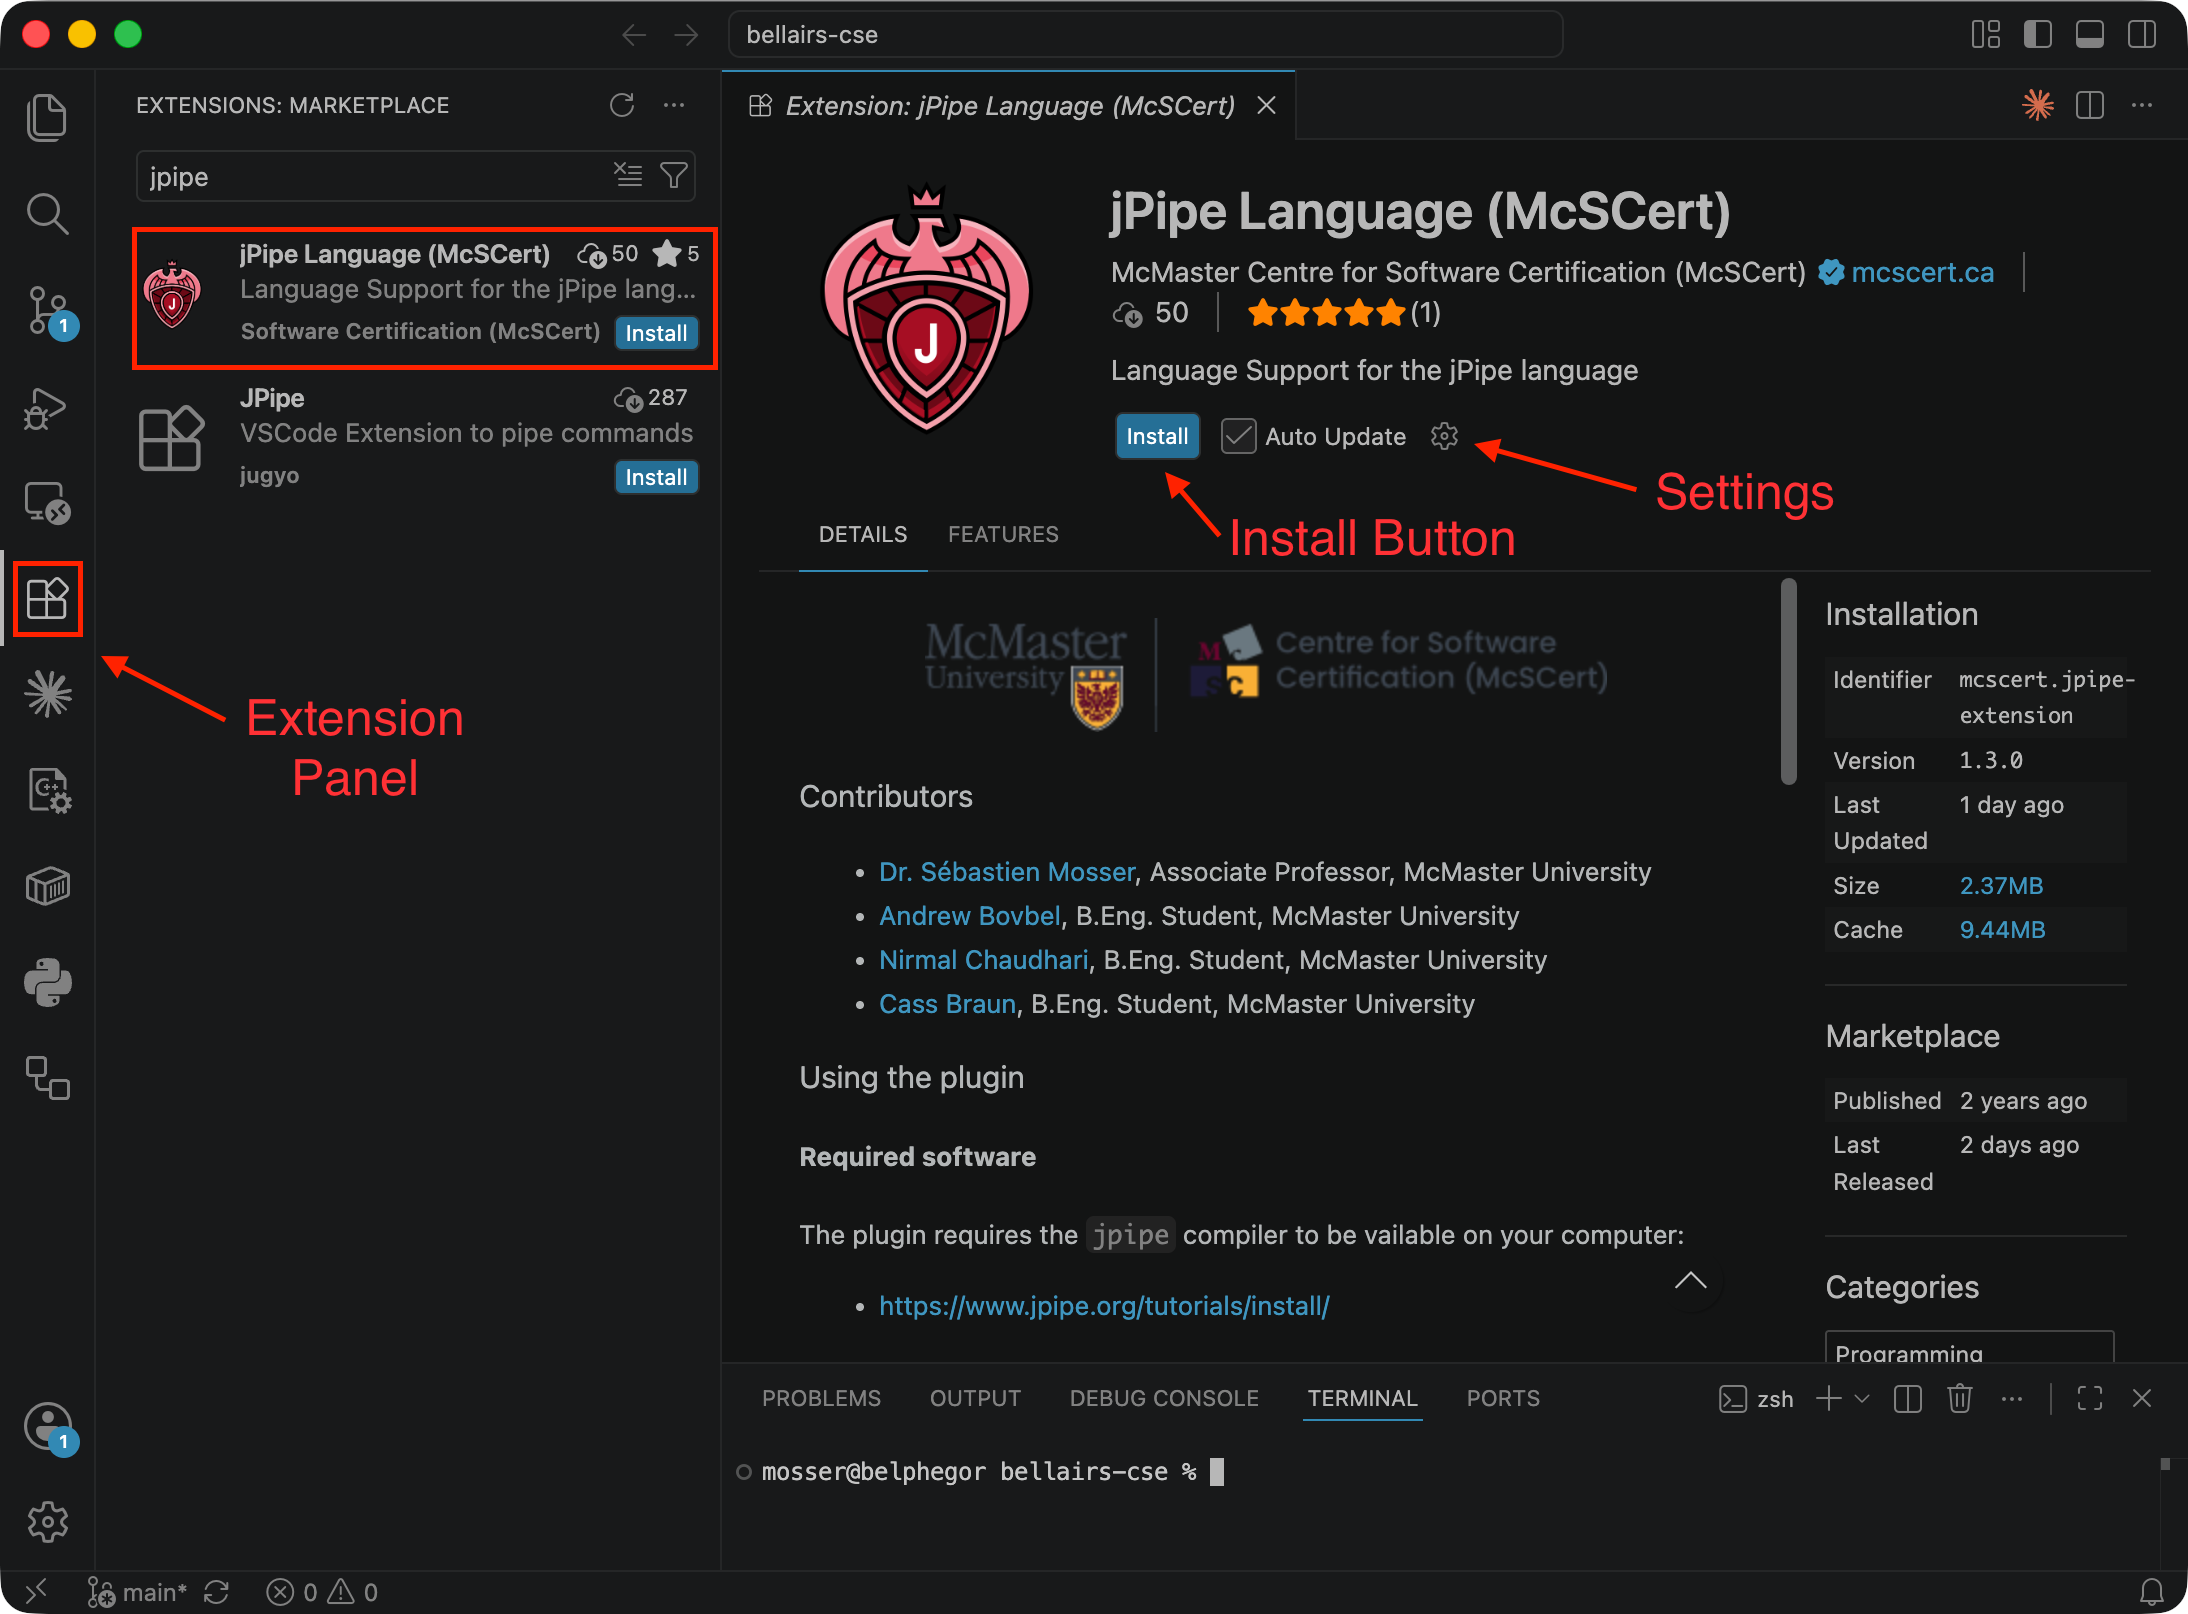Toggle the Auto Update checkbox
2188x1614 pixels.
pos(1238,436)
